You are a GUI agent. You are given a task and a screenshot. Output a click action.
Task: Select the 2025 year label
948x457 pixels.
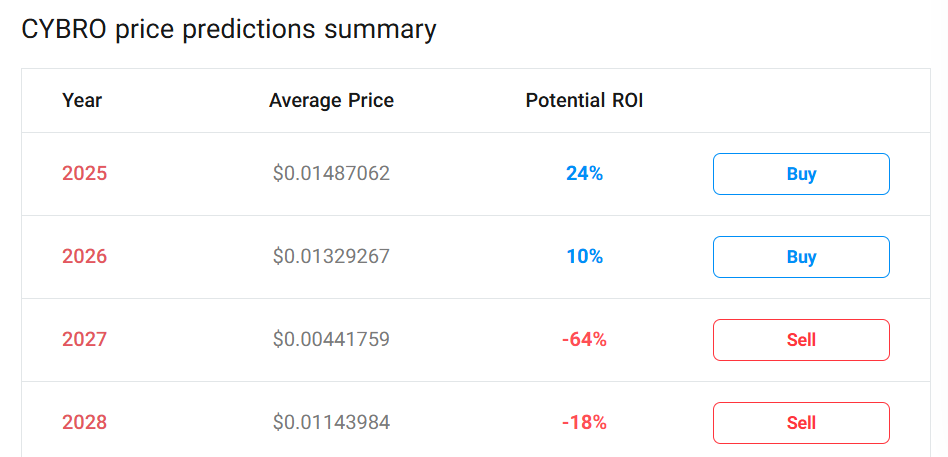click(84, 174)
